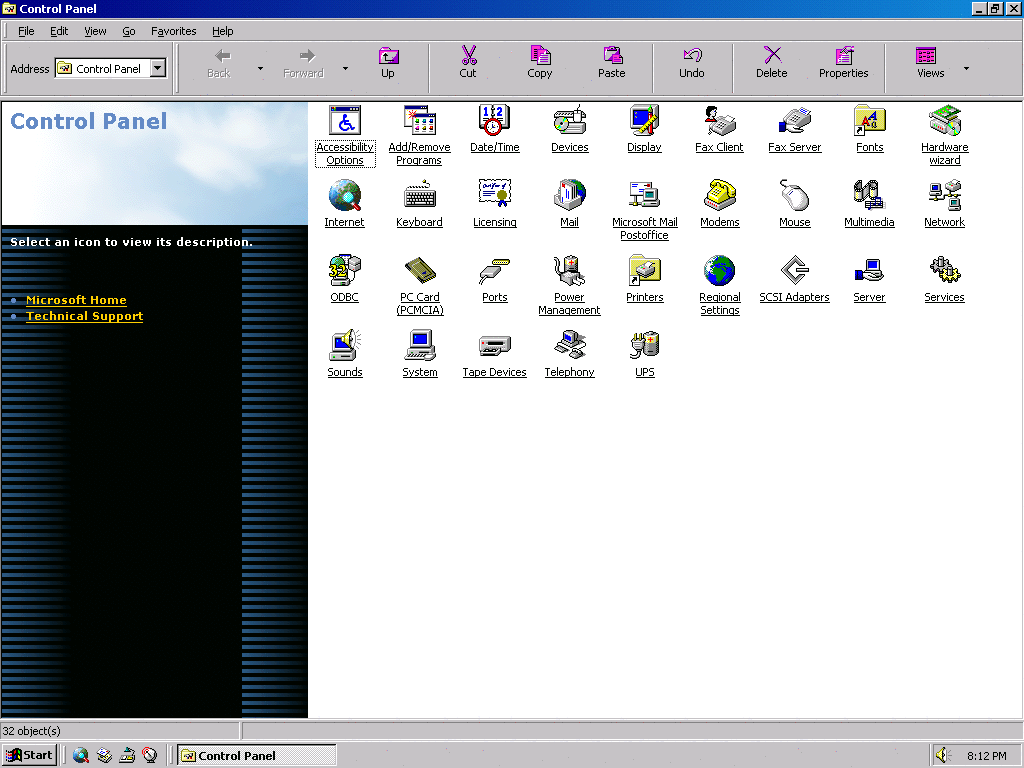This screenshot has height=768, width=1024.
Task: Expand the Address bar dropdown
Action: tap(158, 68)
